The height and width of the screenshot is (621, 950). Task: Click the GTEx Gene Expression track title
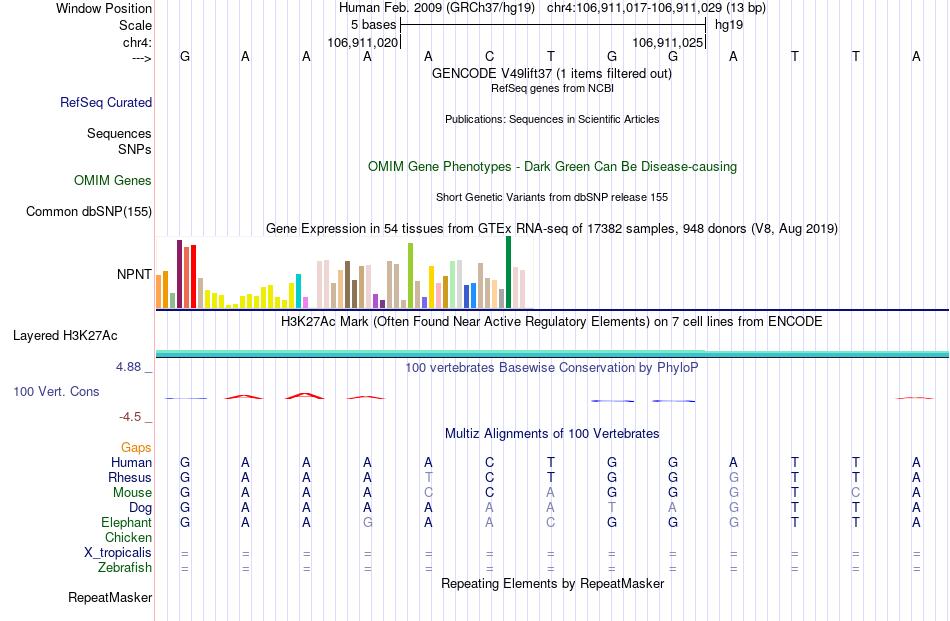click(x=552, y=228)
